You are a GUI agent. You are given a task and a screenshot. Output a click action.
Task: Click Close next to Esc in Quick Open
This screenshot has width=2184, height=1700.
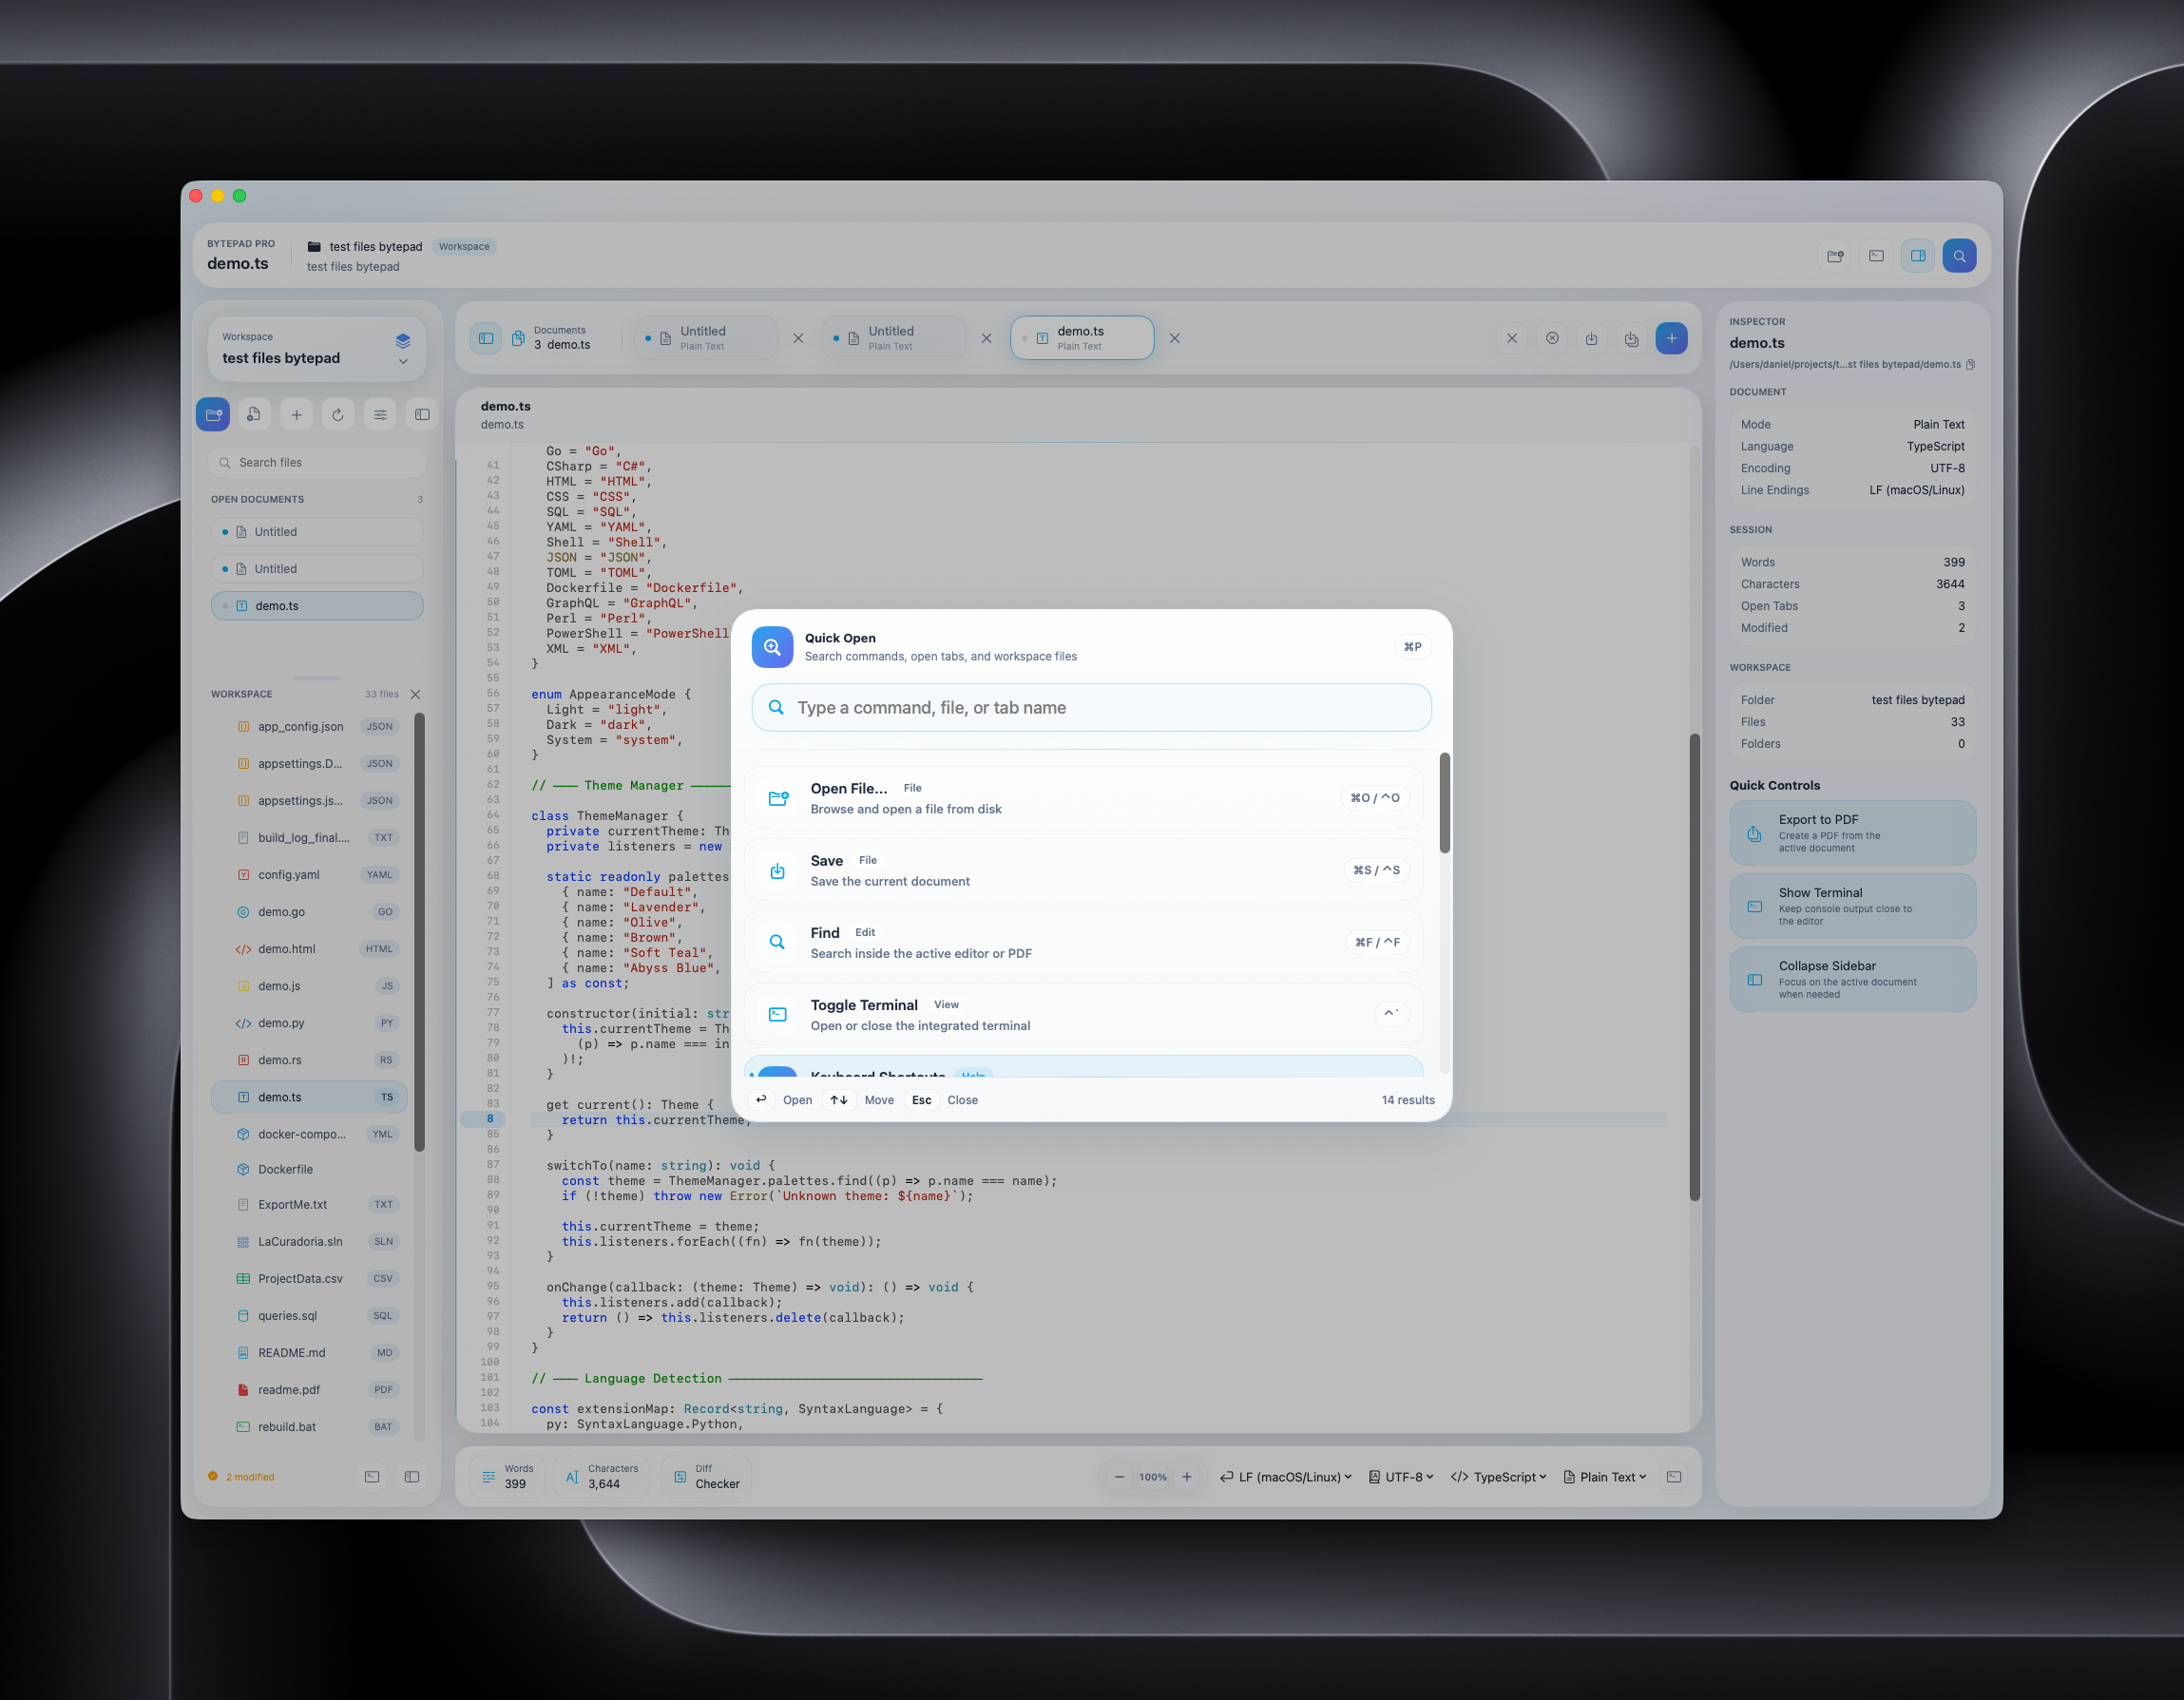(x=962, y=1100)
